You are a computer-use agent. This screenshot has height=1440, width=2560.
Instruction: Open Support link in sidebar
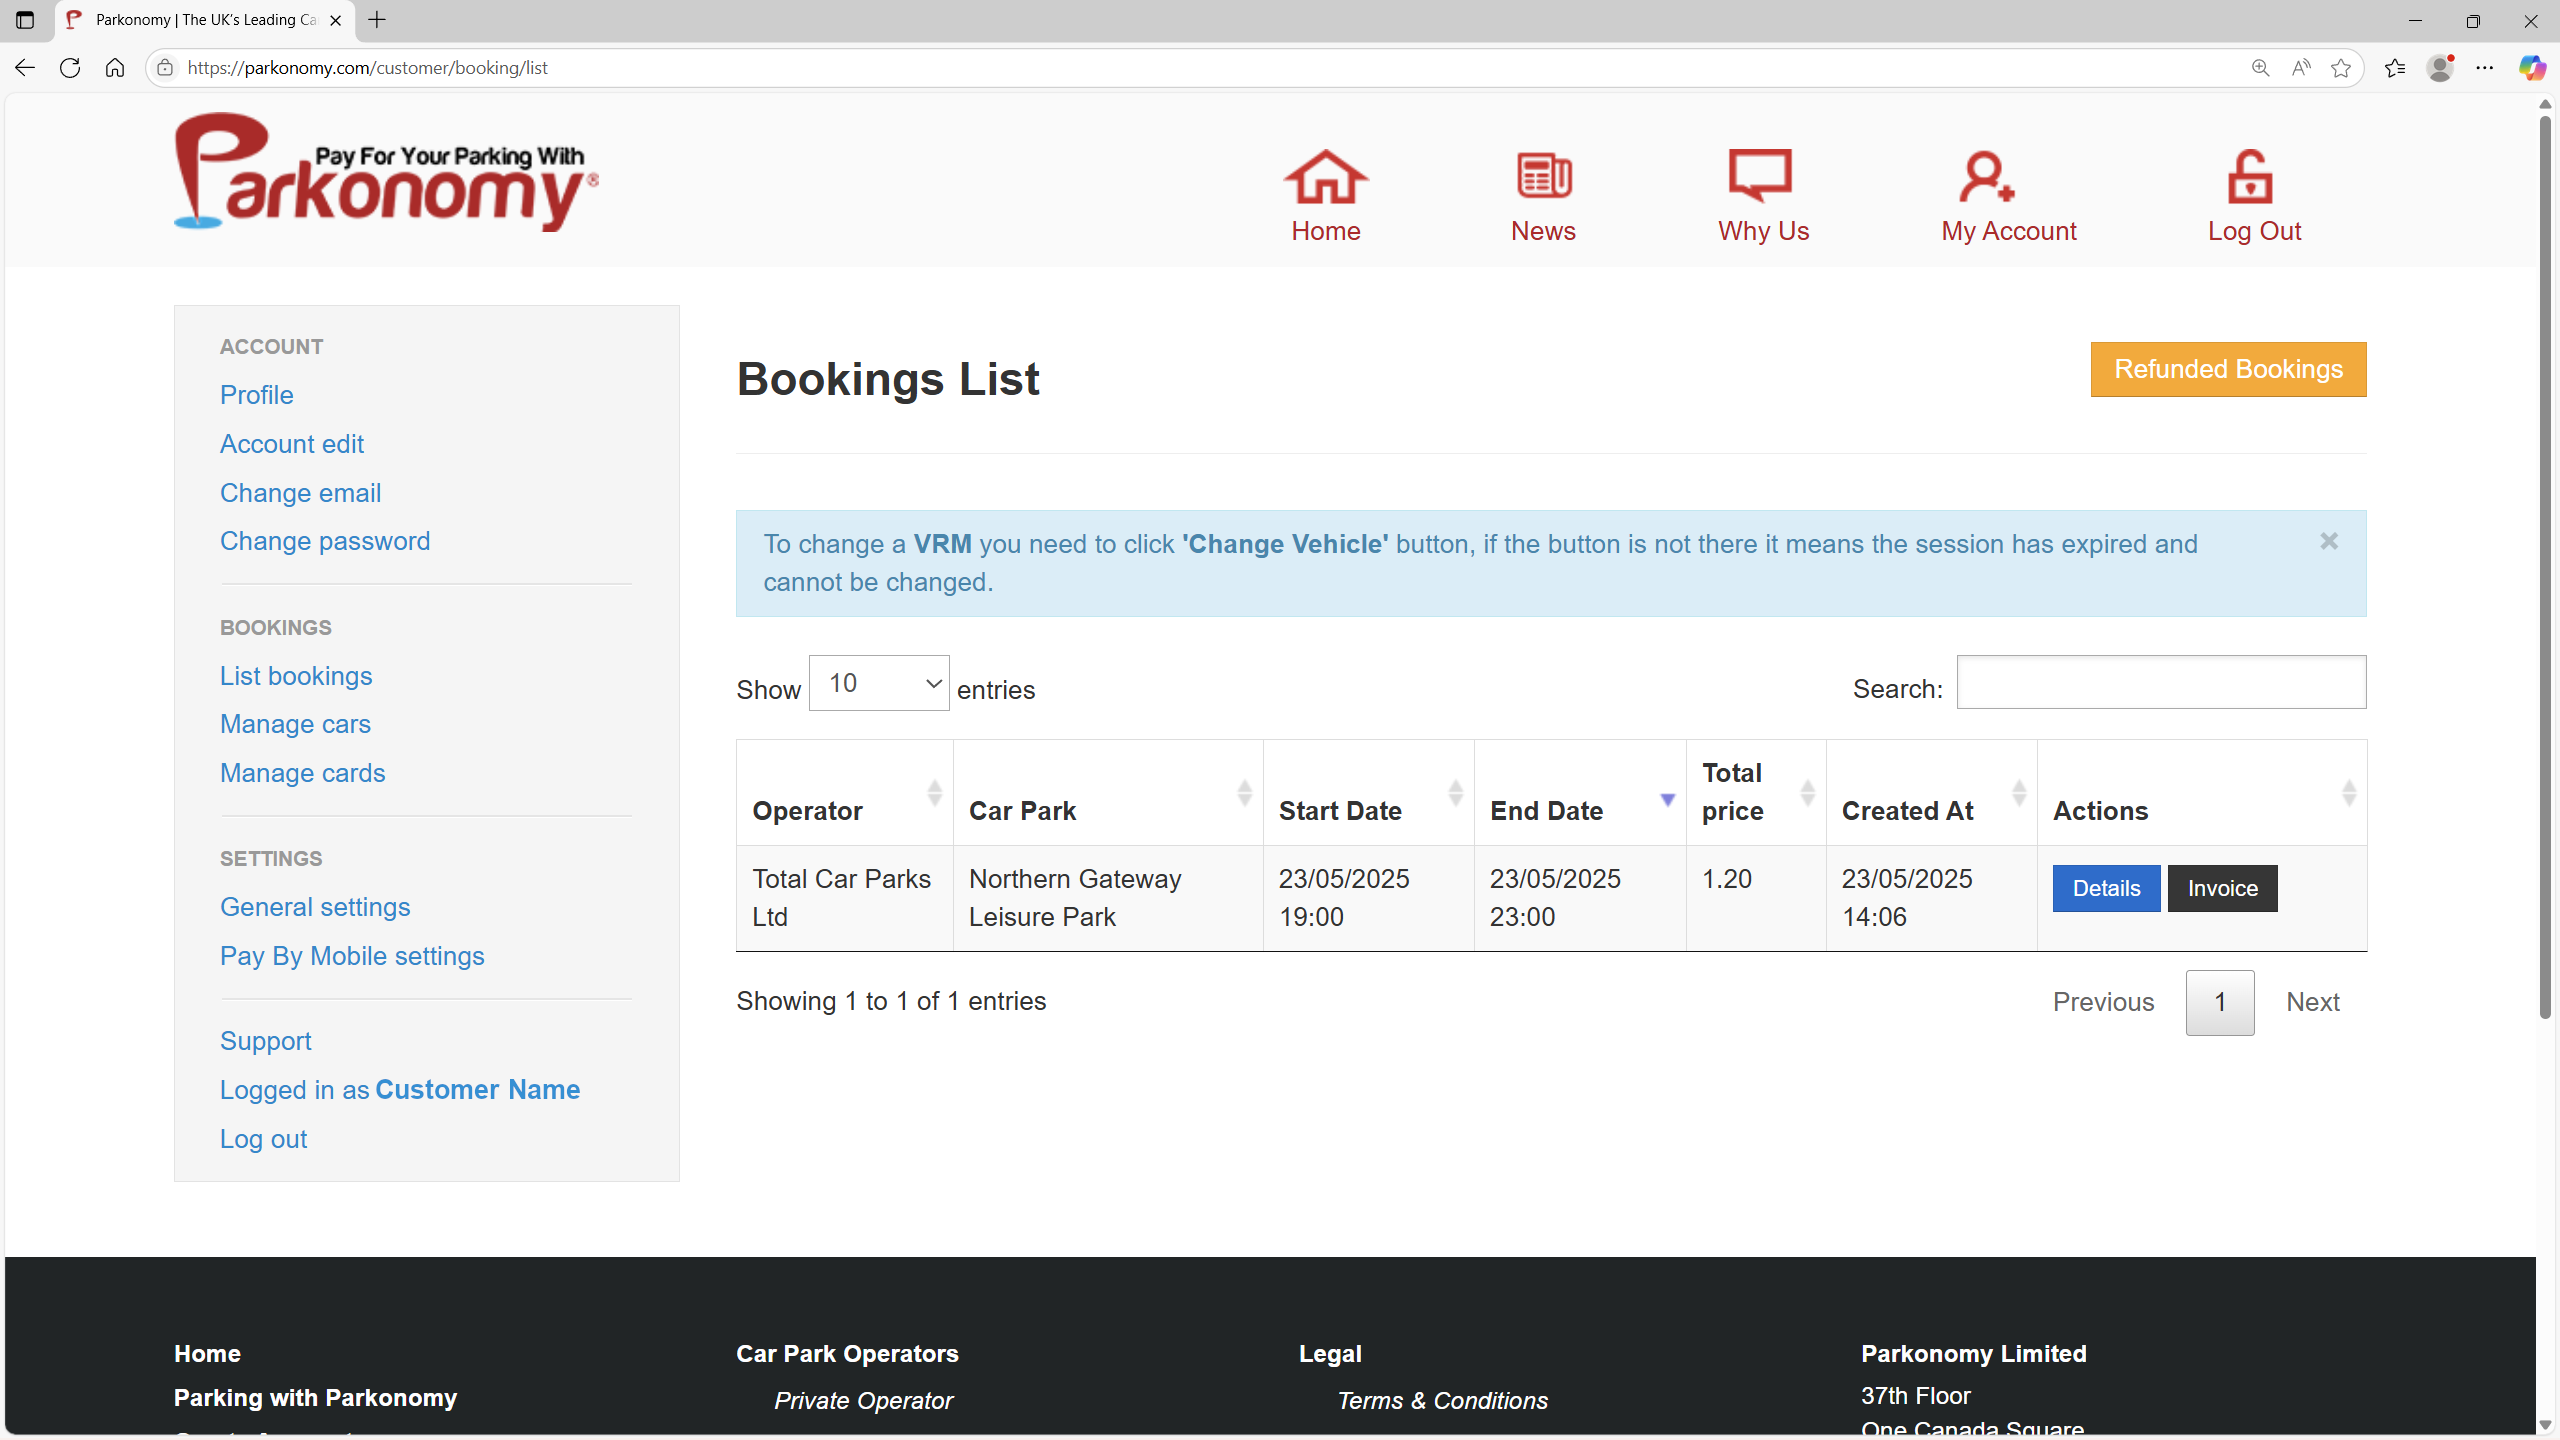[x=266, y=1041]
